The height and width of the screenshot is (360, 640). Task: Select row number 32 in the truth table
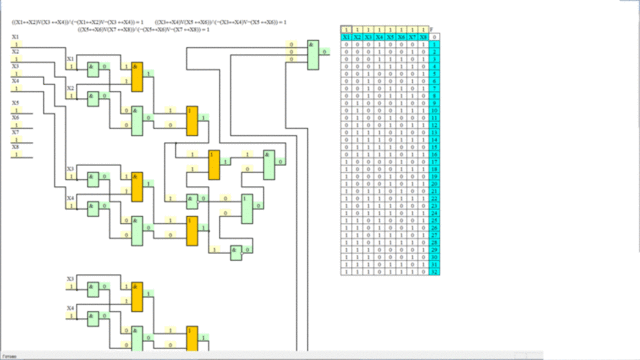(x=434, y=272)
